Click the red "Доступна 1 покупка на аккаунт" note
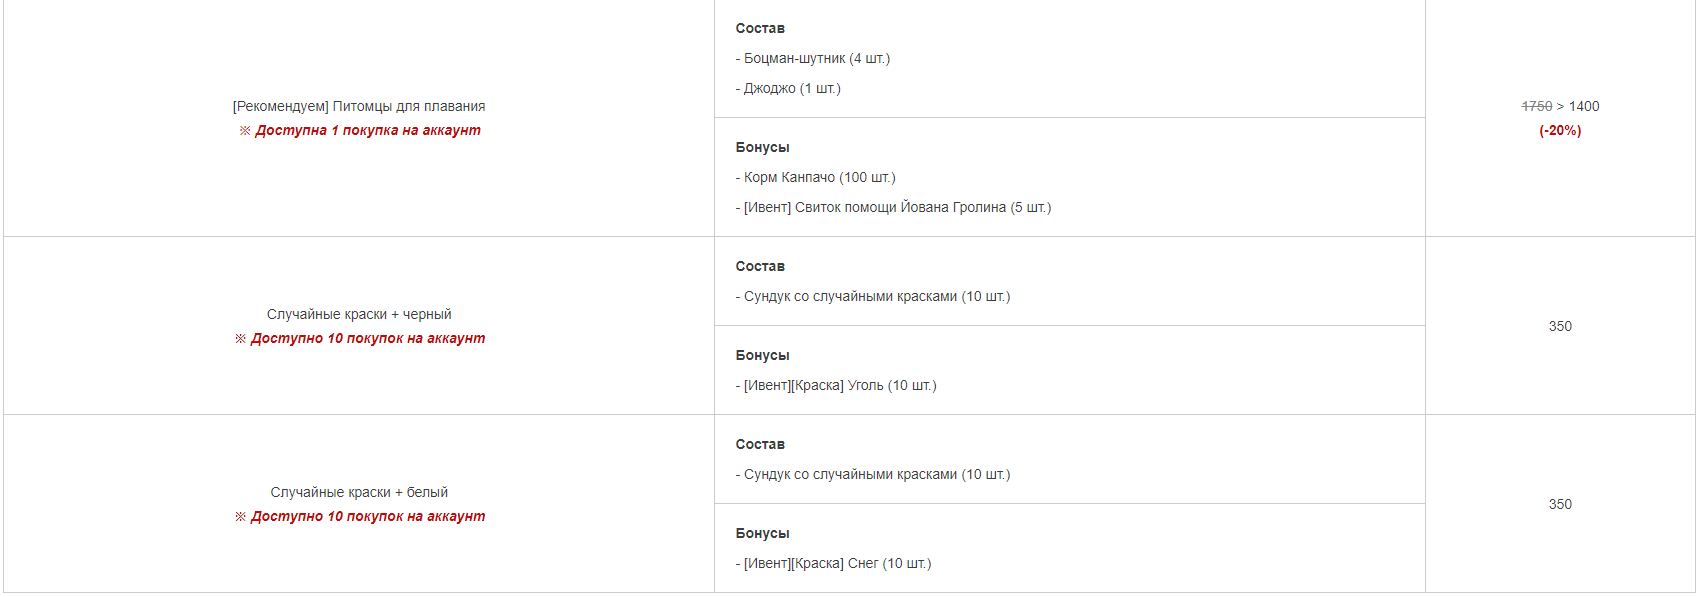The width and height of the screenshot is (1699, 597). pyautogui.click(x=368, y=131)
